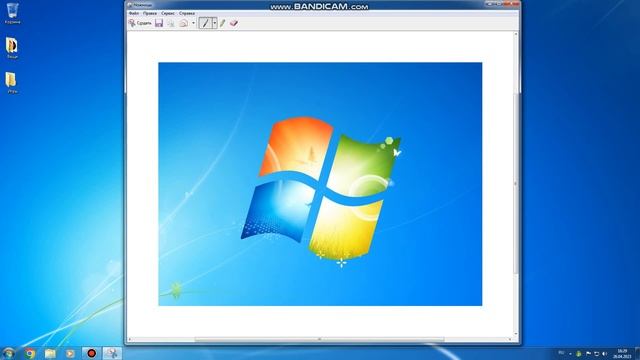
Task: Click the Show desktop button at taskbar end
Action: pos(637,353)
